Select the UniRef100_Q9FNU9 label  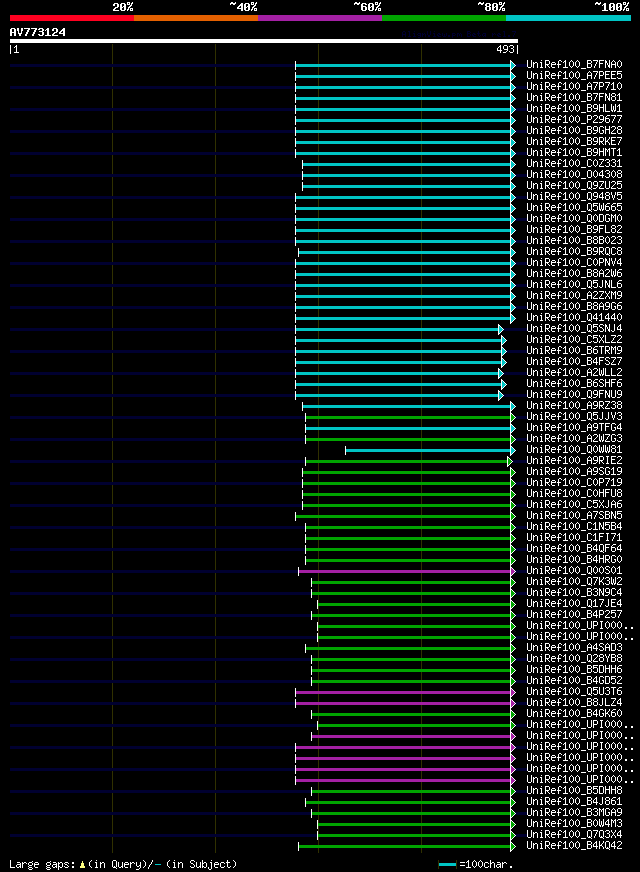coord(574,394)
